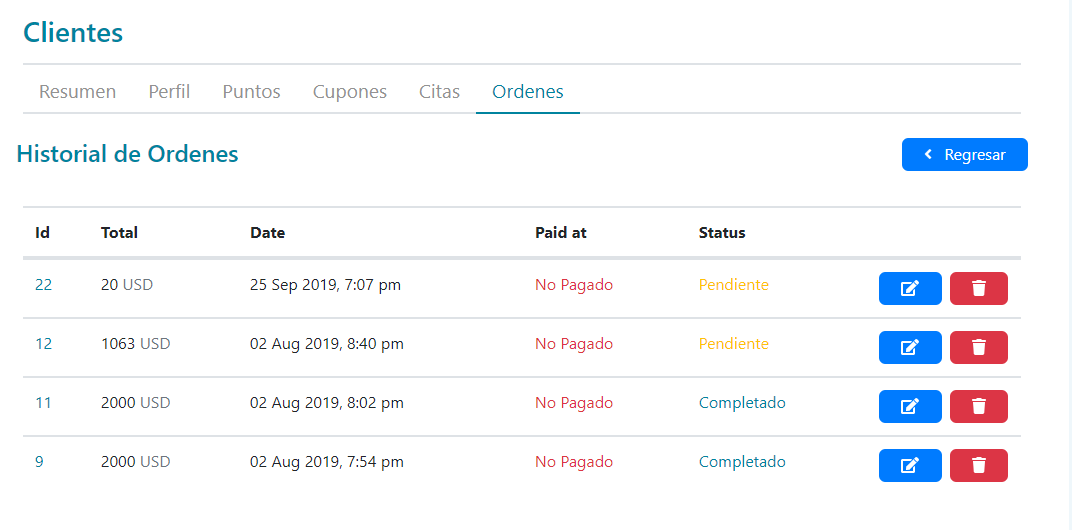Delete order 11 using trash icon
This screenshot has width=1072, height=530.
978,406
